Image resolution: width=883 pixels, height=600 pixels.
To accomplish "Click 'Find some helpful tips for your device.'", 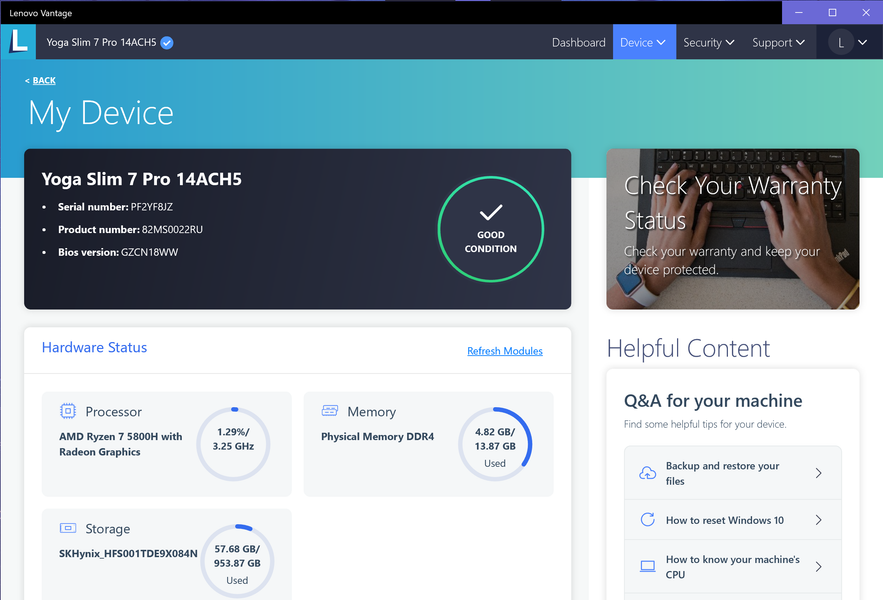I will [705, 424].
